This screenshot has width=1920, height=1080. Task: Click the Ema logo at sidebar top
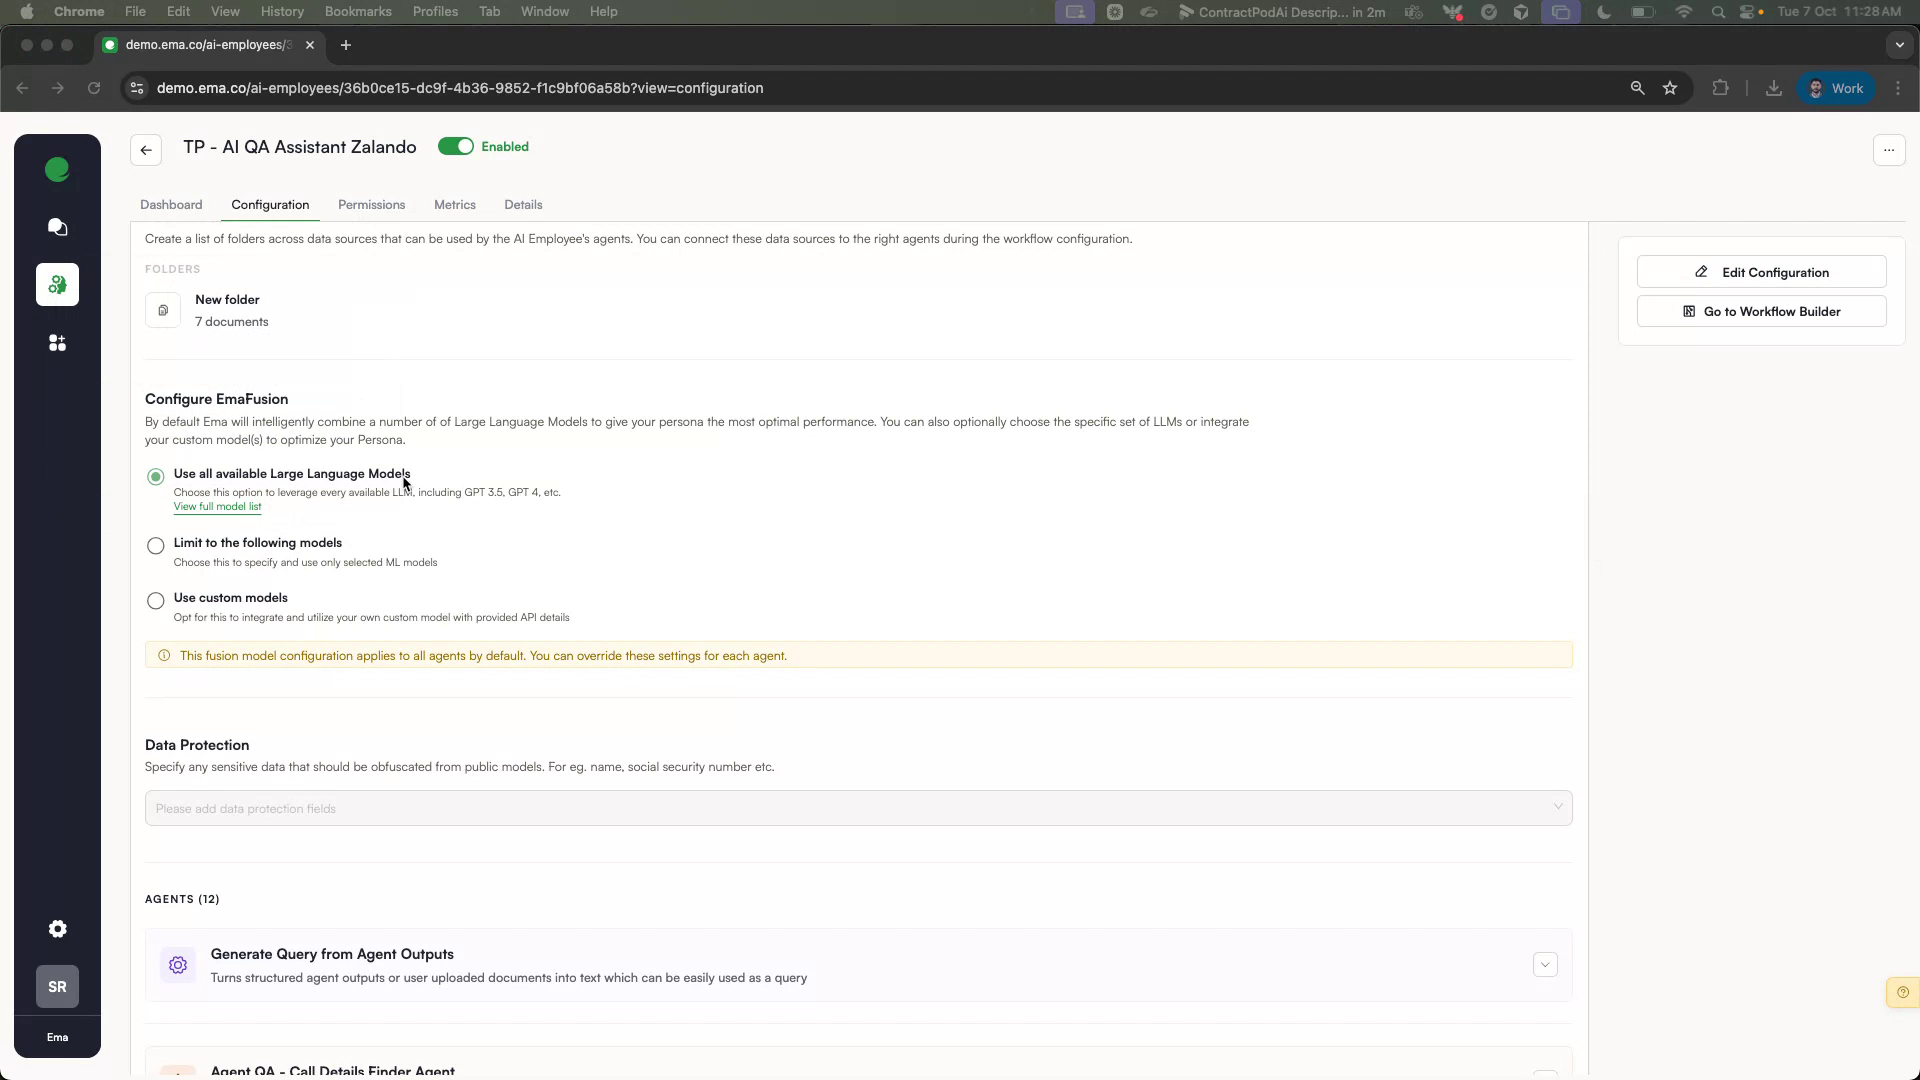point(57,169)
